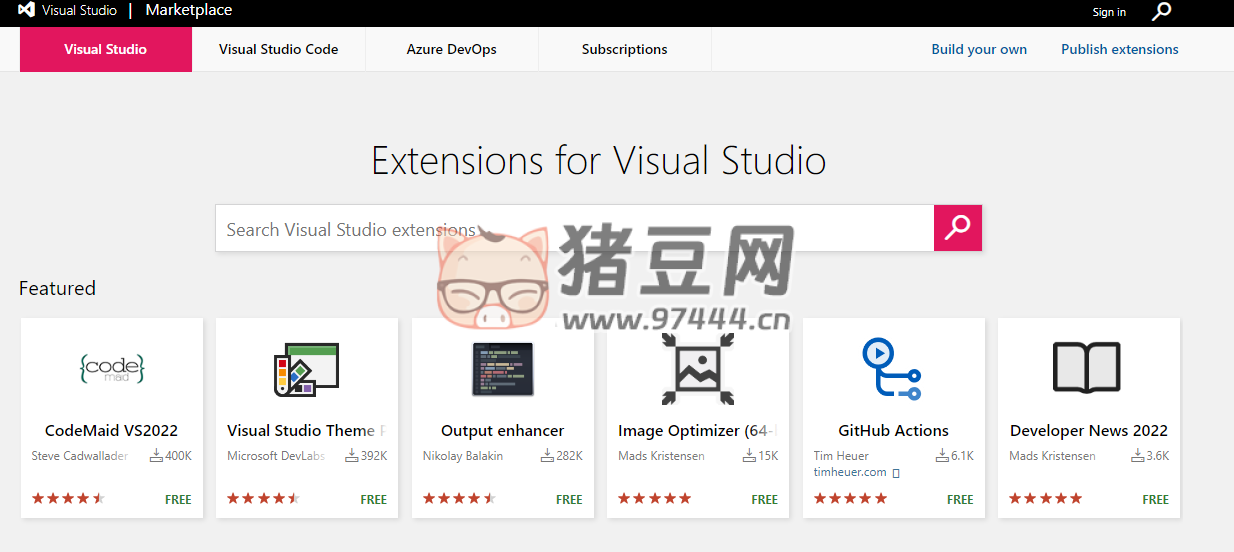
Task: Click the pink search submit button
Action: [x=958, y=228]
